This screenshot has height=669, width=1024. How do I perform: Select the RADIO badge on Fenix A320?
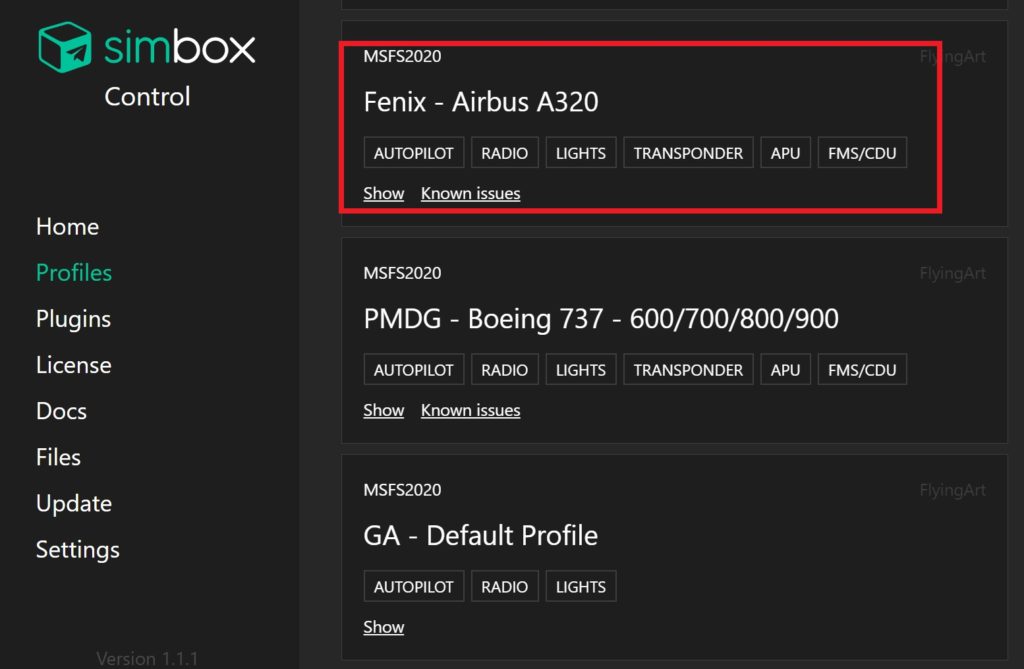tap(504, 152)
